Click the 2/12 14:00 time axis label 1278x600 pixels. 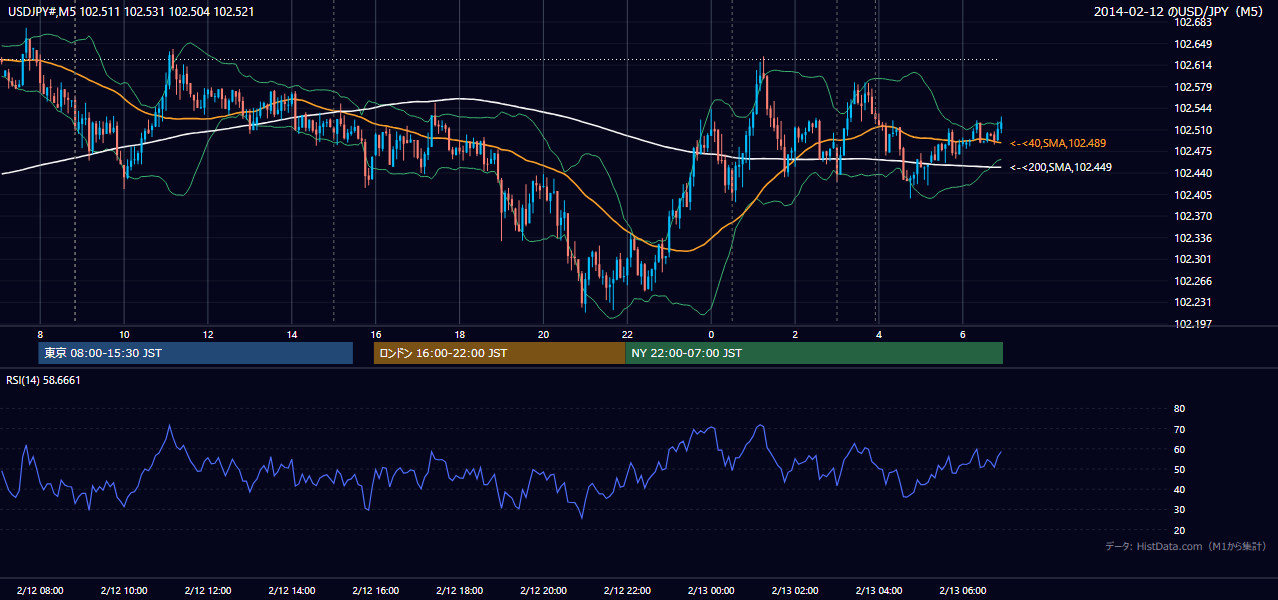(x=292, y=591)
